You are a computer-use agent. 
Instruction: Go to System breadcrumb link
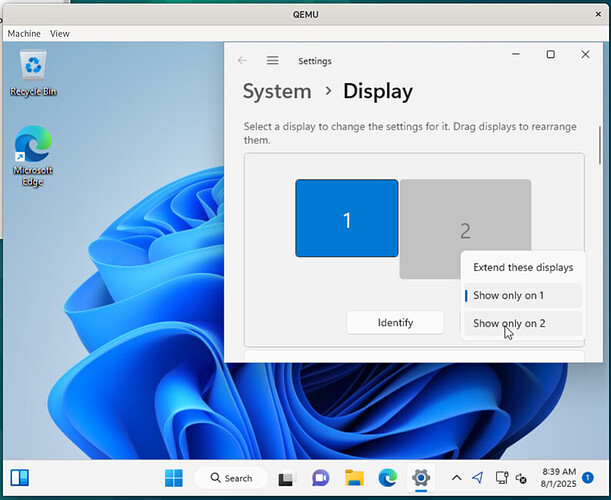pyautogui.click(x=277, y=92)
